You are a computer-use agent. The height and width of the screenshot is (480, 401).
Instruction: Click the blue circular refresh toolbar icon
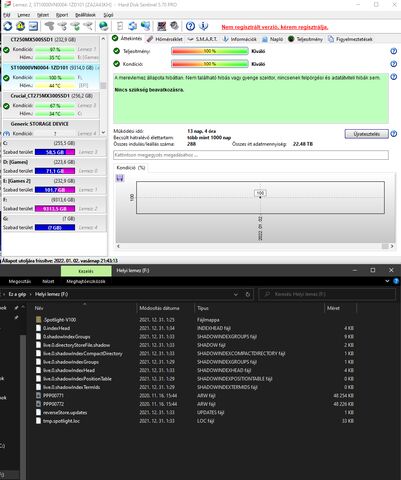(8, 26)
